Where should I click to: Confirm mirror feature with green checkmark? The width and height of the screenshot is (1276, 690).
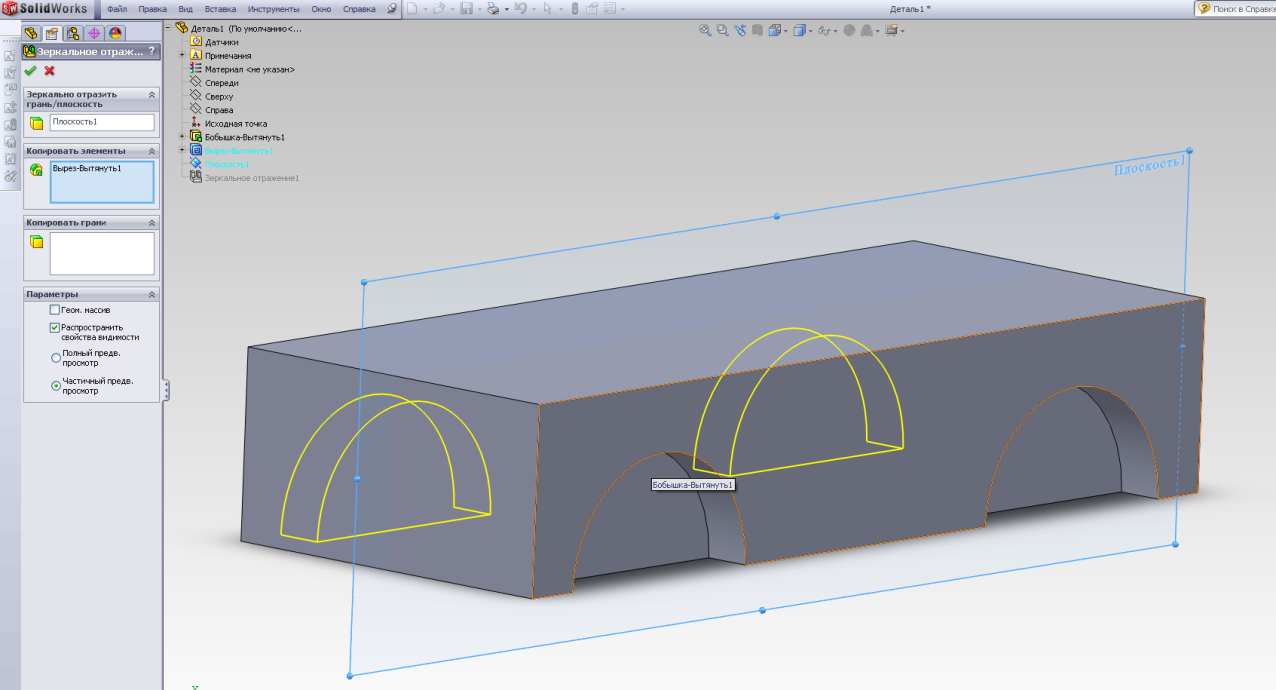(x=30, y=70)
